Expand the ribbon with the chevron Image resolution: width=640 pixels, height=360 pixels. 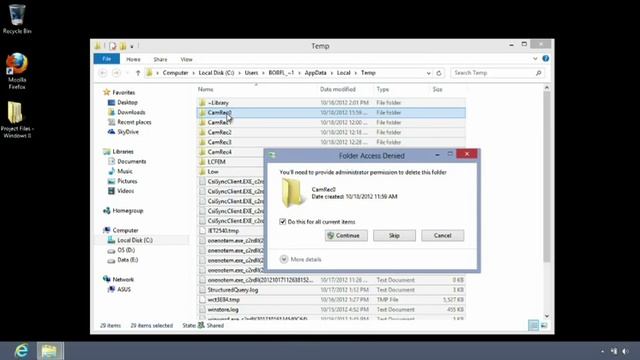coord(535,59)
